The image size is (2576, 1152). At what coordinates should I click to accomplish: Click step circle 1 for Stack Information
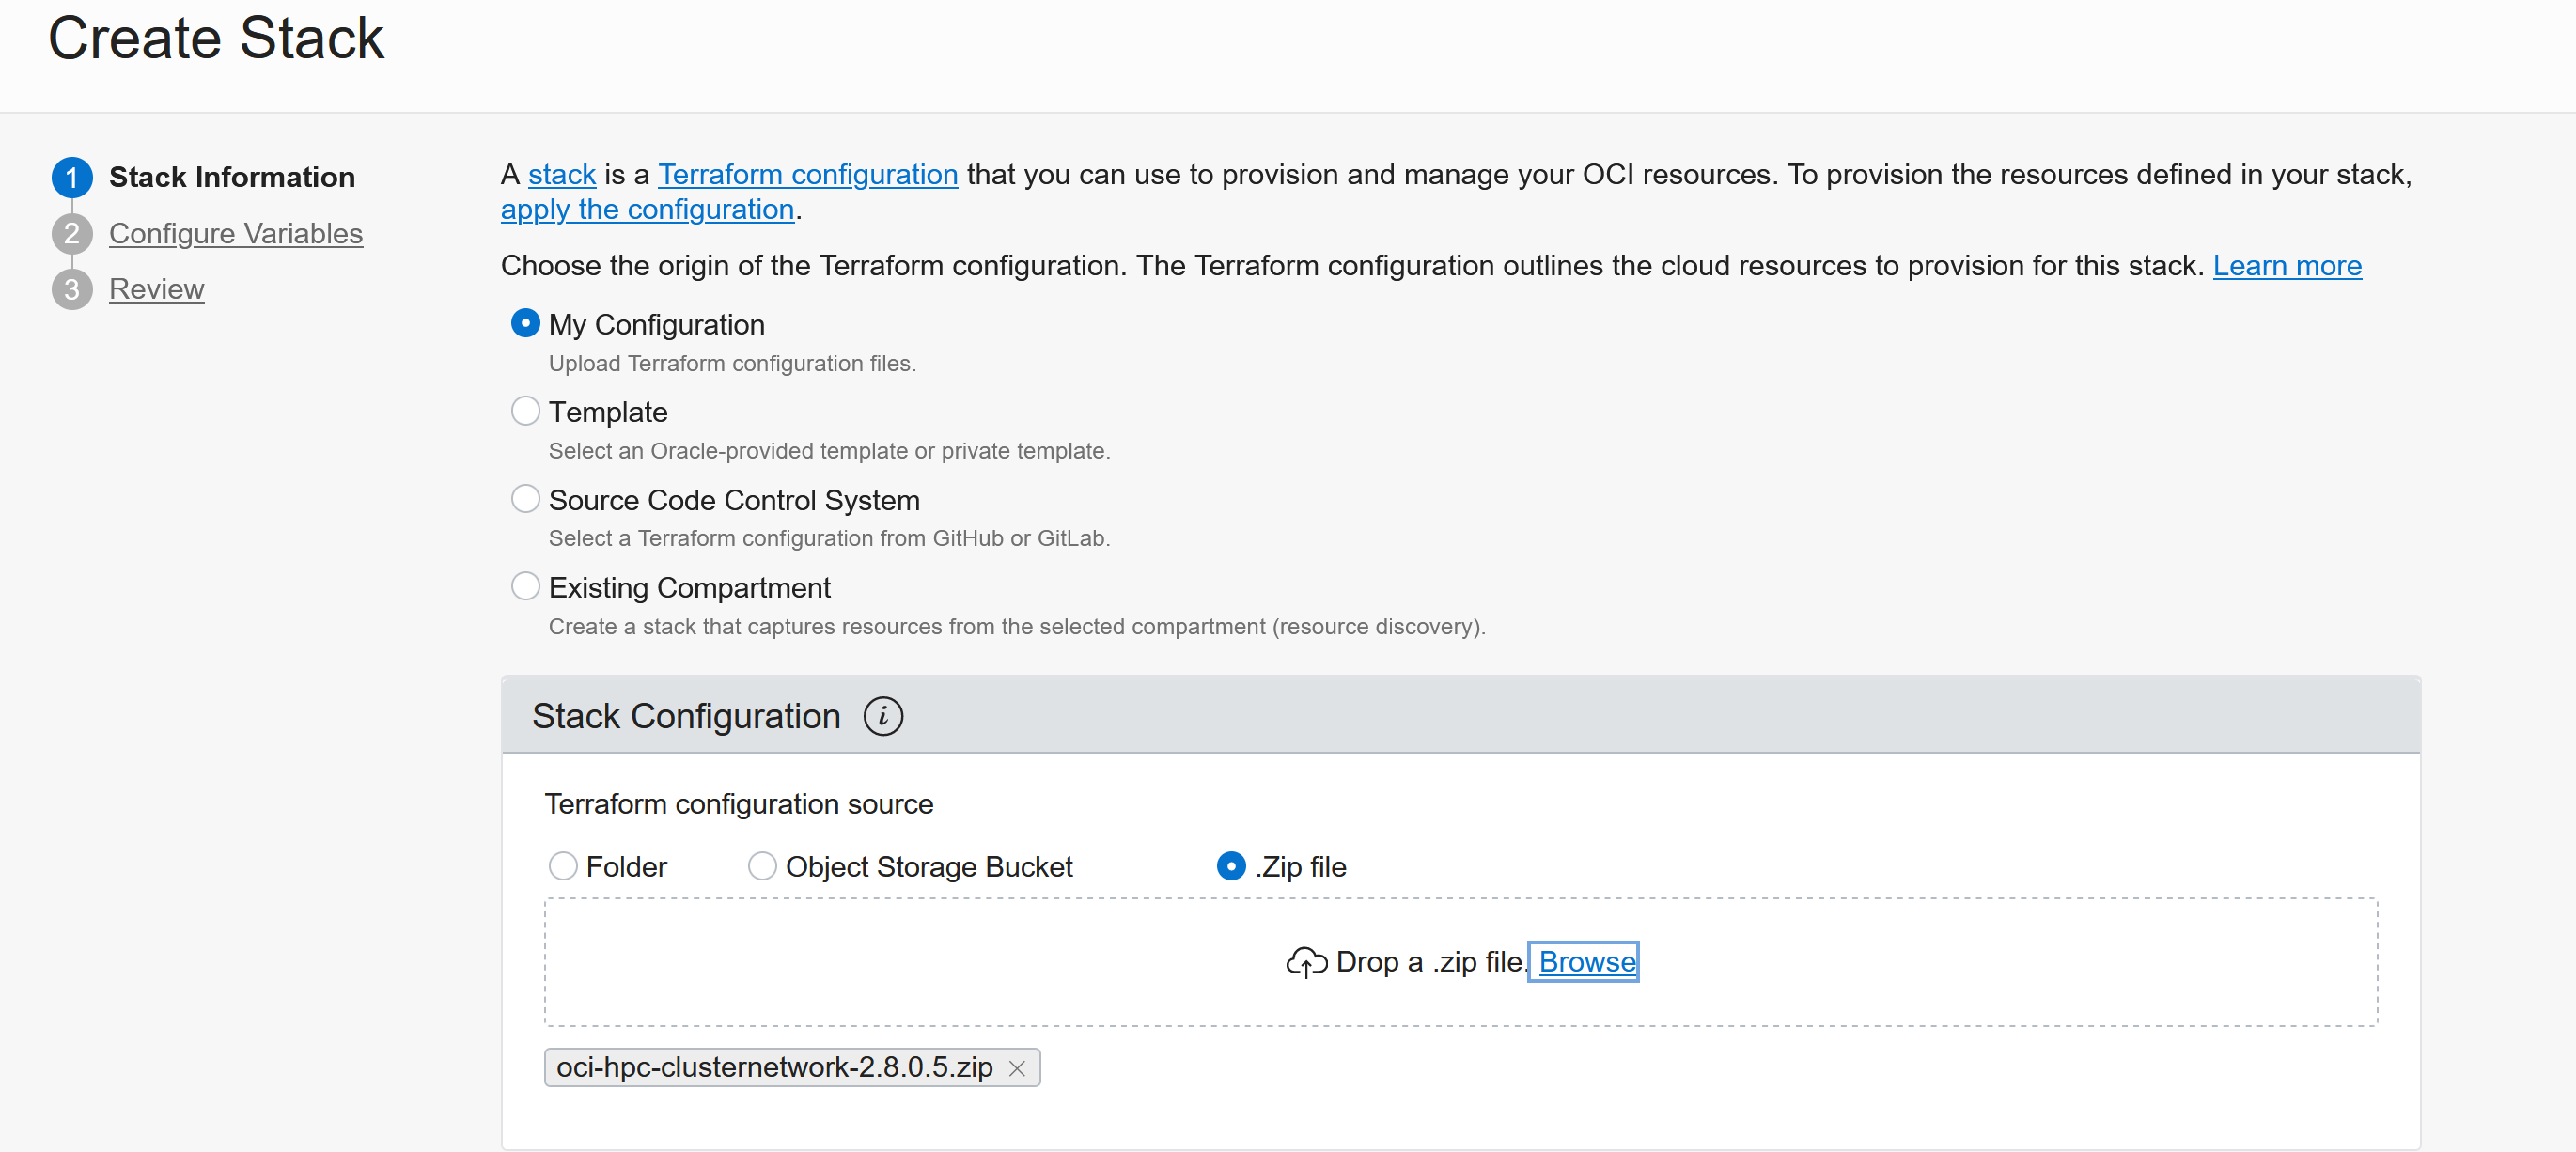(71, 177)
